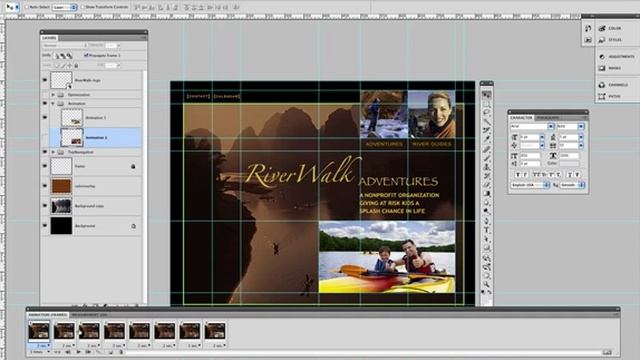Select the Brush tool
Viewport: 640px width, 360px height.
[x=486, y=158]
